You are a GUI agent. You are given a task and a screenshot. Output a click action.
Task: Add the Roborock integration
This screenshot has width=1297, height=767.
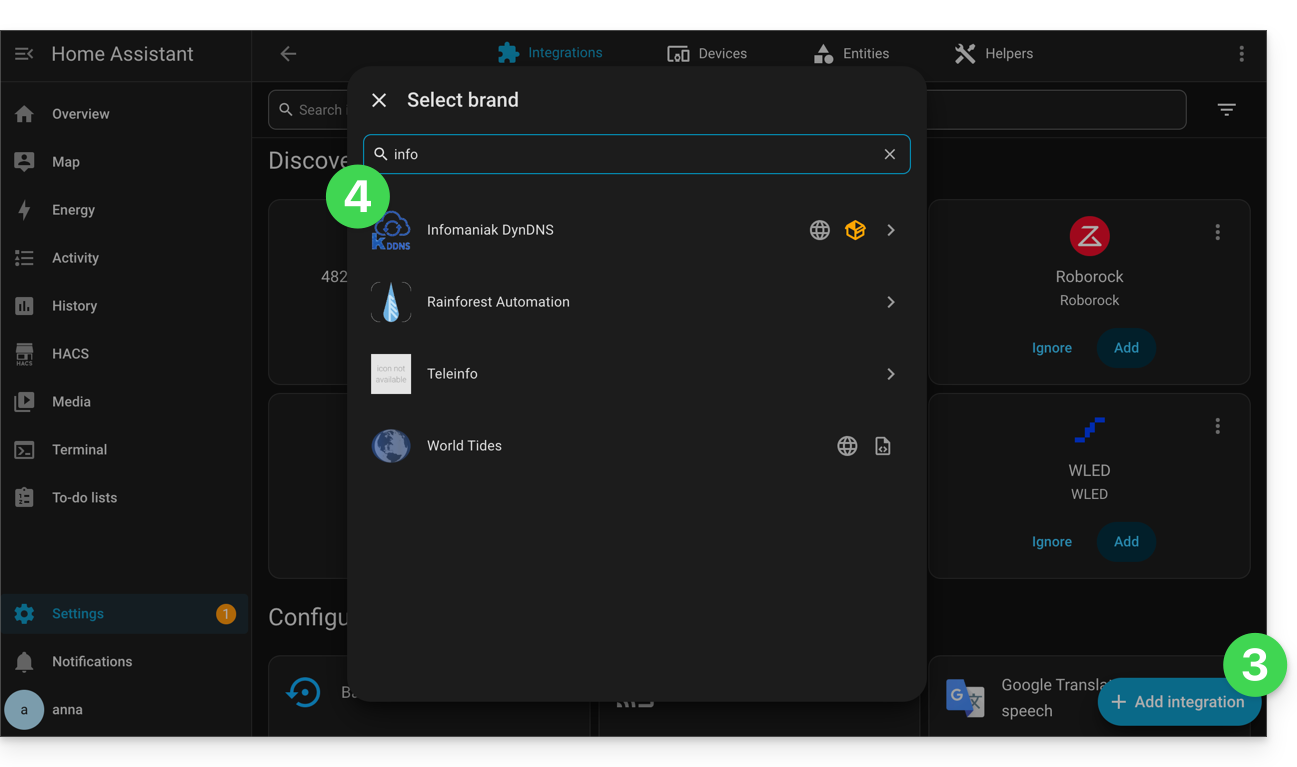[x=1126, y=348]
